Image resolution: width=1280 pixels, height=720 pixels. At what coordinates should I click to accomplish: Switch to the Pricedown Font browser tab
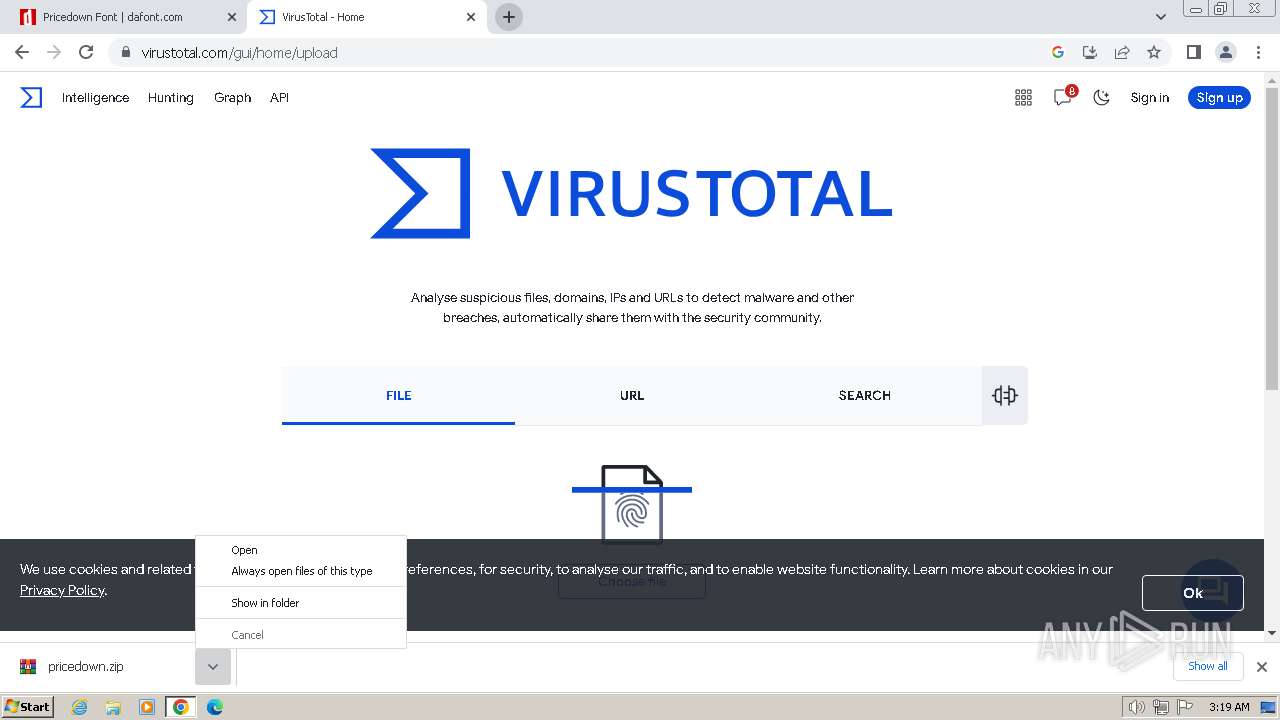pos(127,17)
